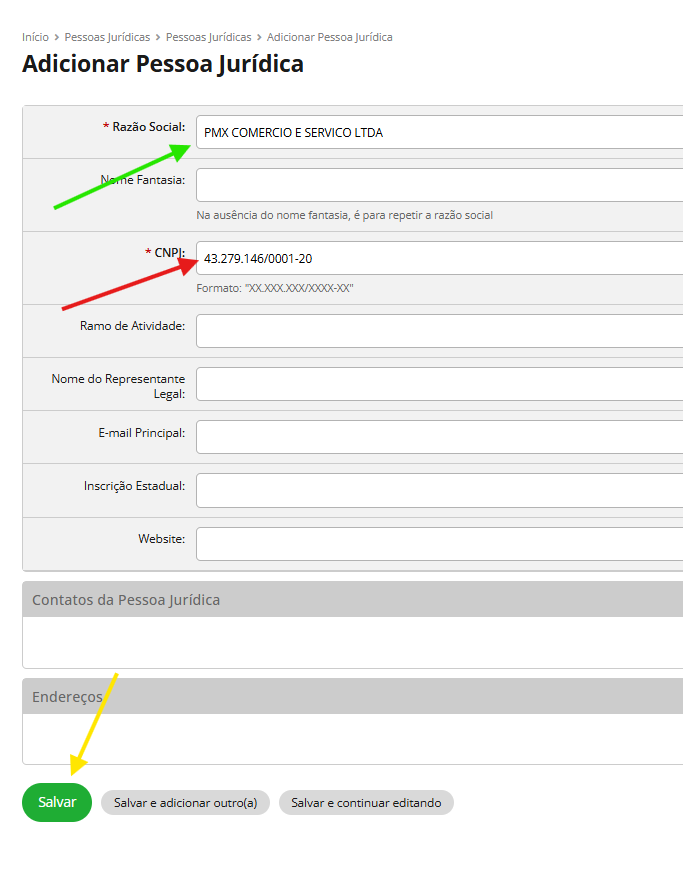Select the Ramo de Atividade field
The width and height of the screenshot is (683, 879).
[x=440, y=331]
